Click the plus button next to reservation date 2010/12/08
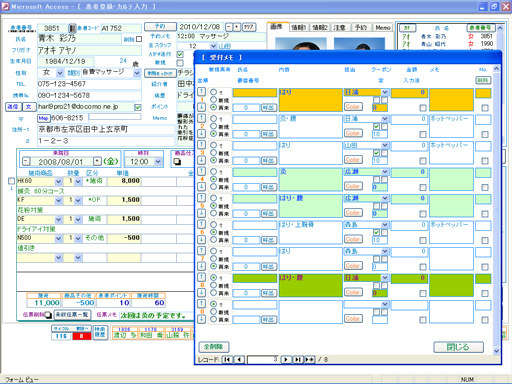Image resolution: width=512 pixels, height=384 pixels. 237,27
